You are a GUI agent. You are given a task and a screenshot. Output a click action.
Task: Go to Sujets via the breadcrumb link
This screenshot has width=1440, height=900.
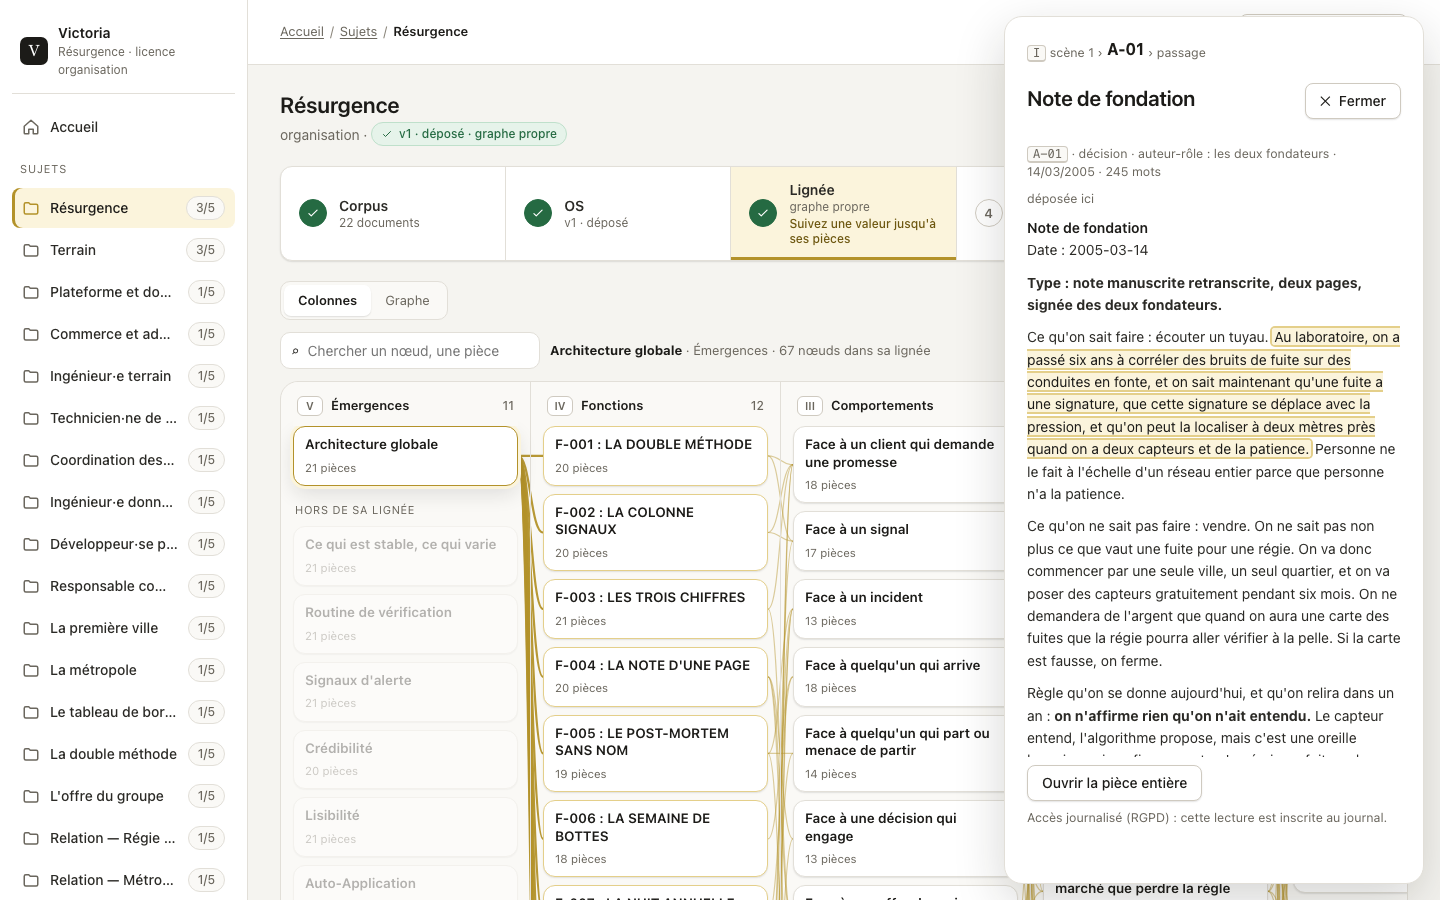pyautogui.click(x=358, y=32)
